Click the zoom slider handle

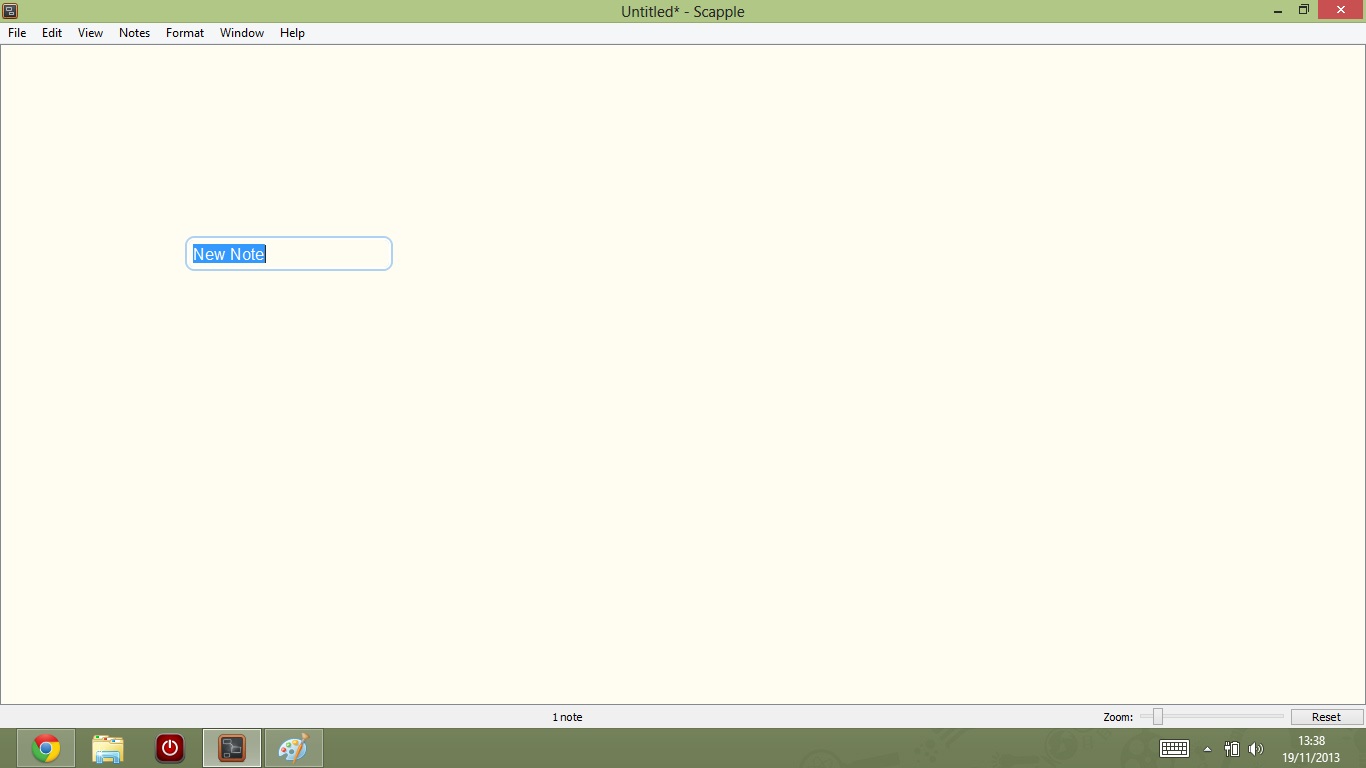tap(1158, 716)
